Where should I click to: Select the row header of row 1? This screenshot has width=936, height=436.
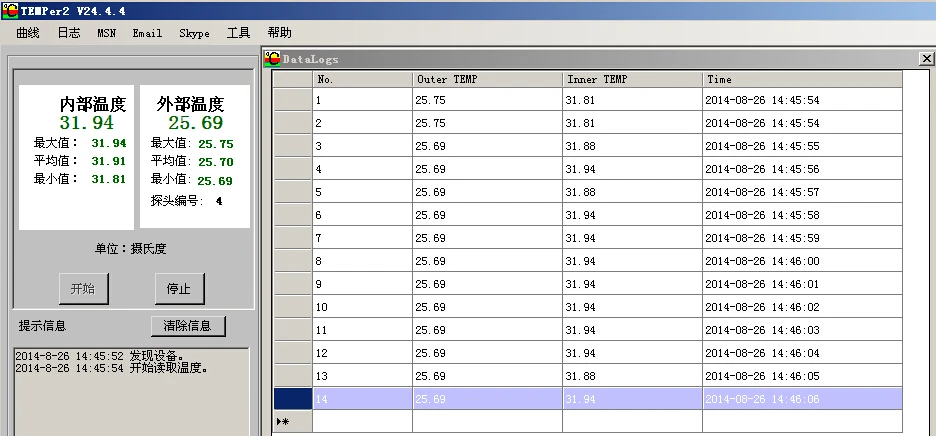click(292, 100)
